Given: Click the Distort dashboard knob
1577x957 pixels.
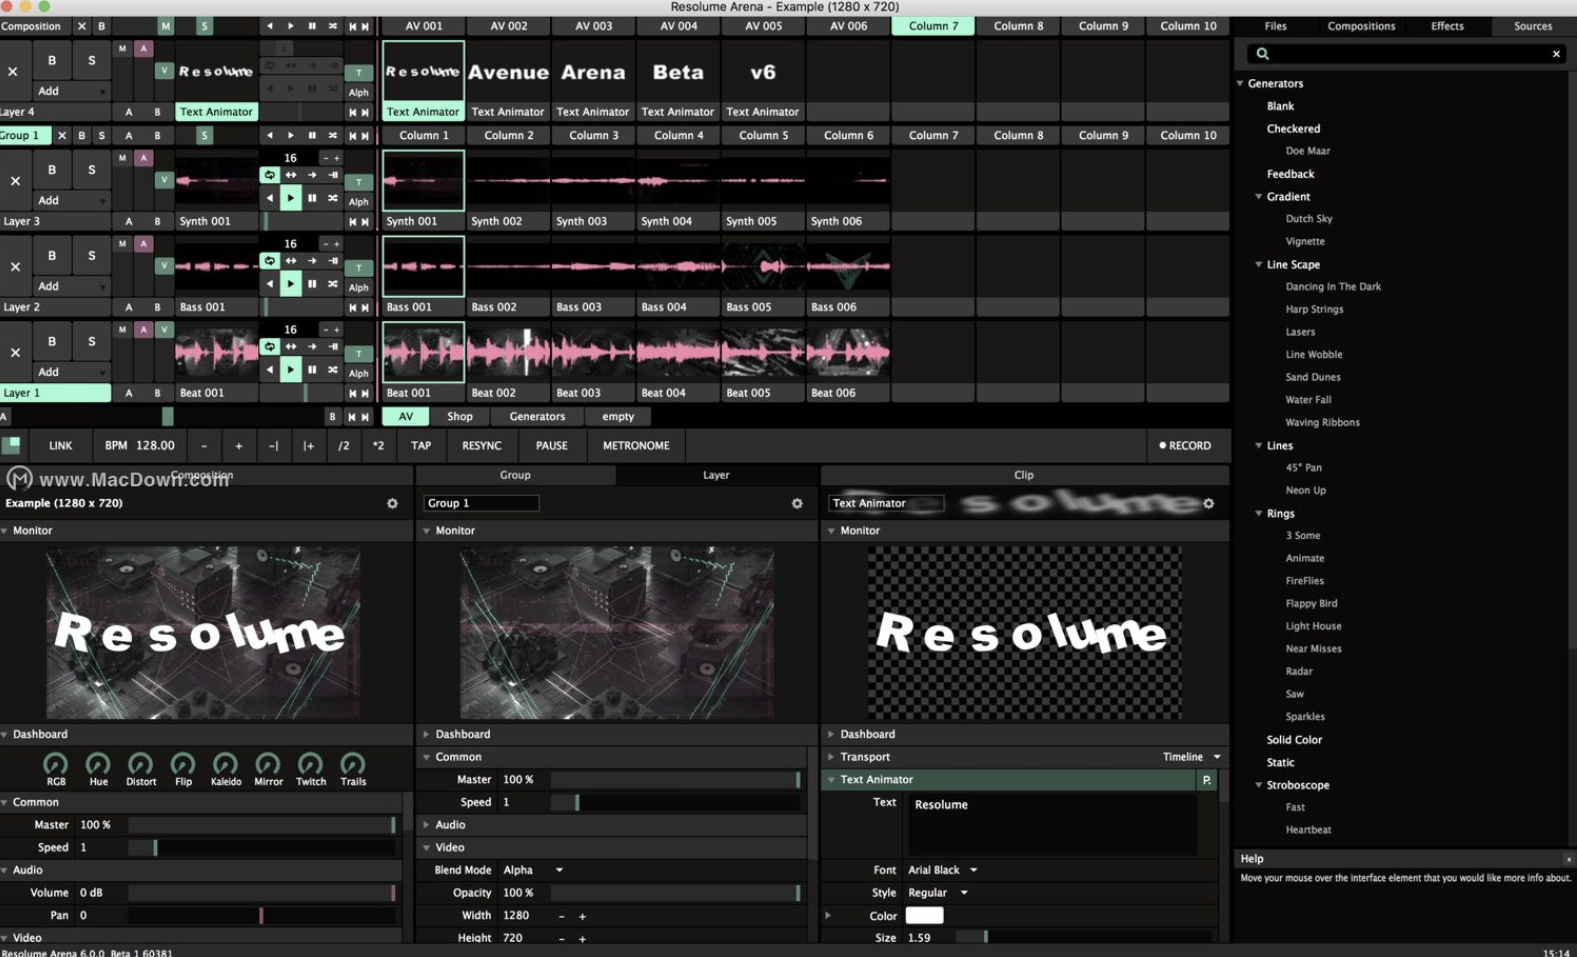Looking at the screenshot, I should pos(140,765).
